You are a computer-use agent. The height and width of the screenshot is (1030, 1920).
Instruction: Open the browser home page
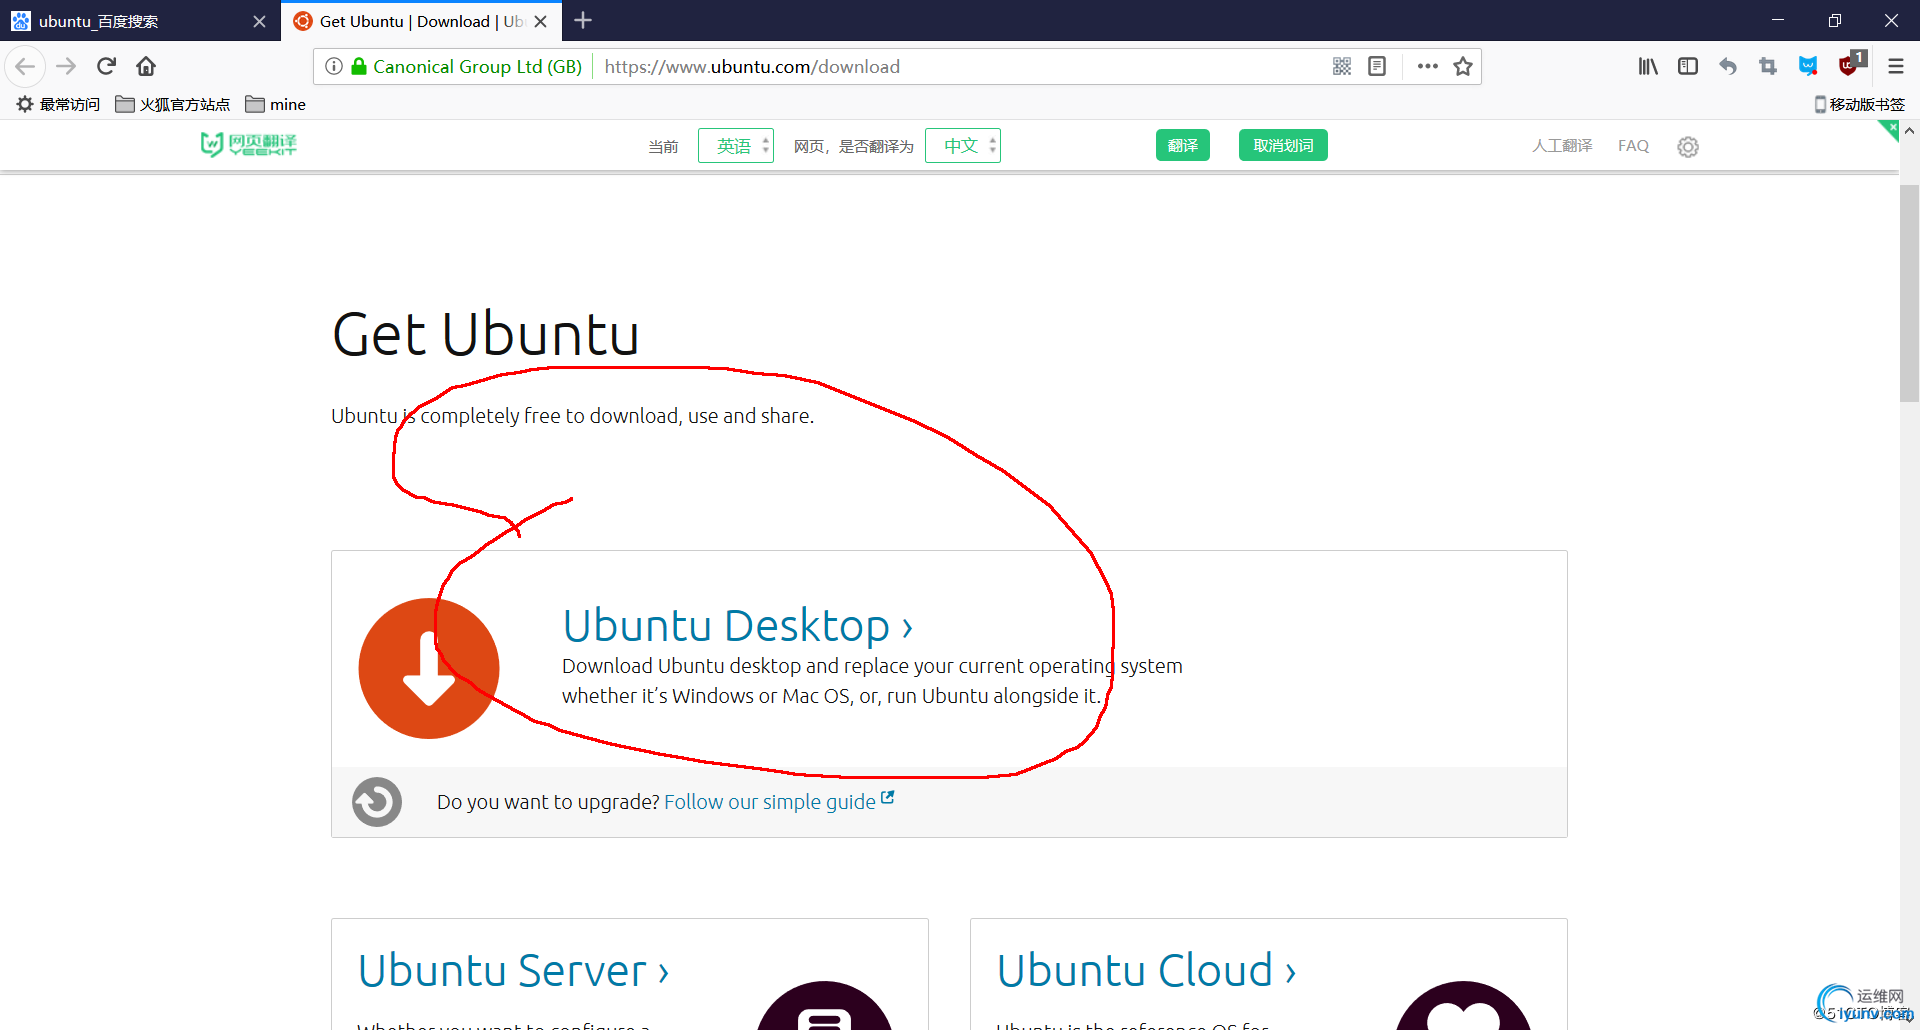[x=146, y=67]
